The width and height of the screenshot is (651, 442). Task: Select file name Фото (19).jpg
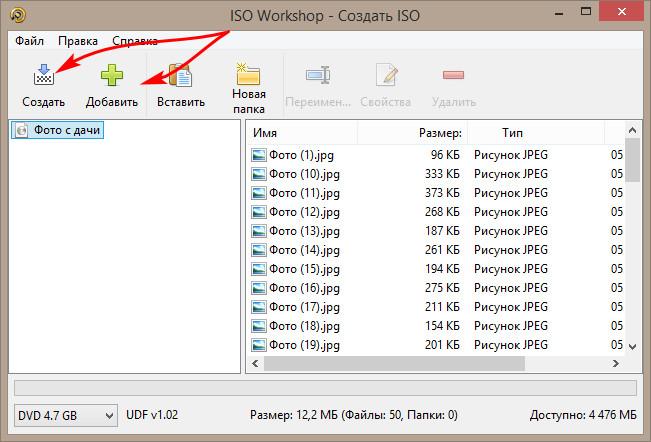[304, 345]
